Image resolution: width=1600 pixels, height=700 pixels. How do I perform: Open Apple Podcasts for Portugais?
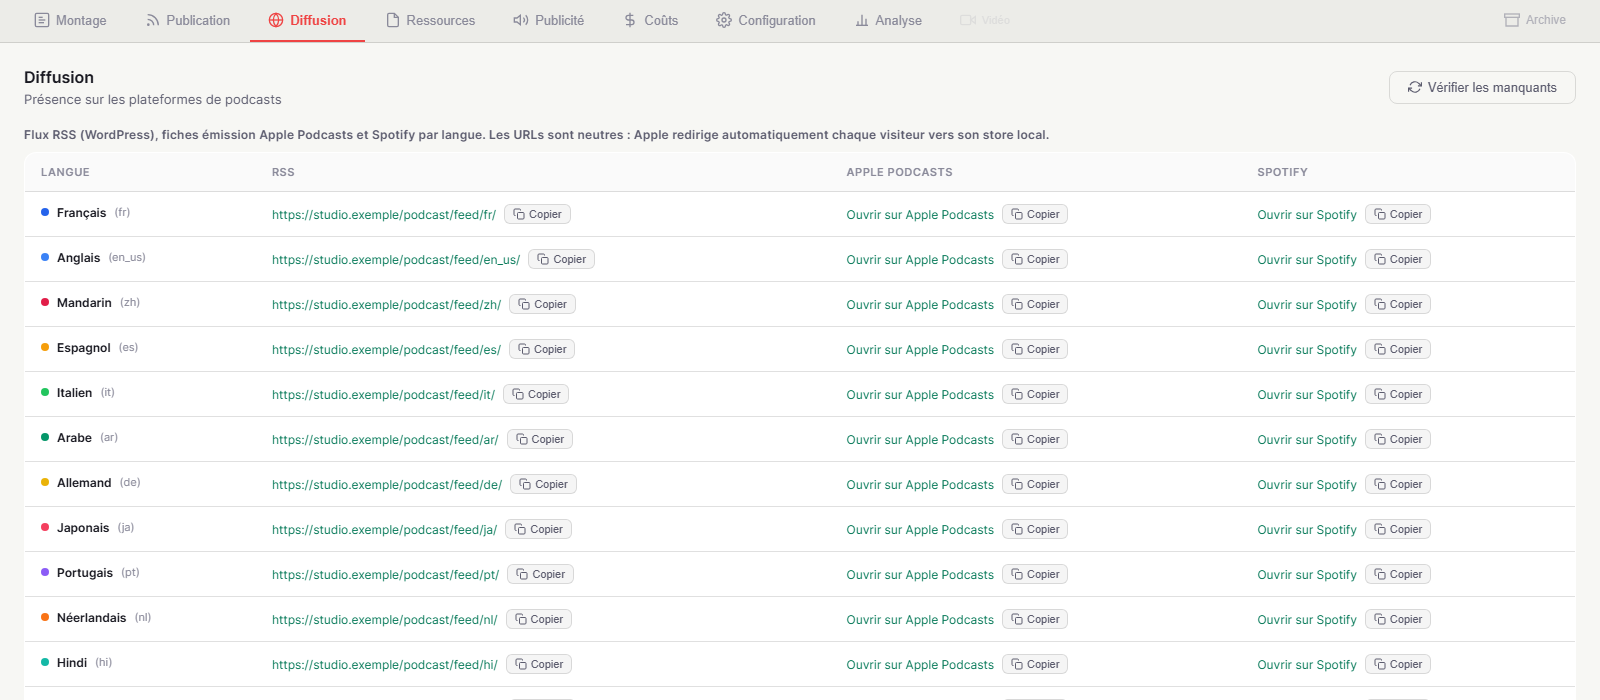tap(920, 575)
